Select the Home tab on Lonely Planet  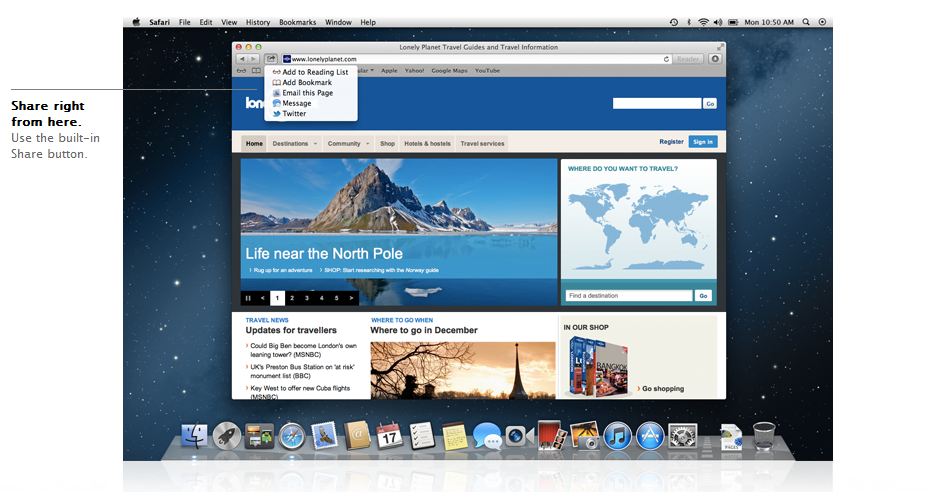coord(254,144)
